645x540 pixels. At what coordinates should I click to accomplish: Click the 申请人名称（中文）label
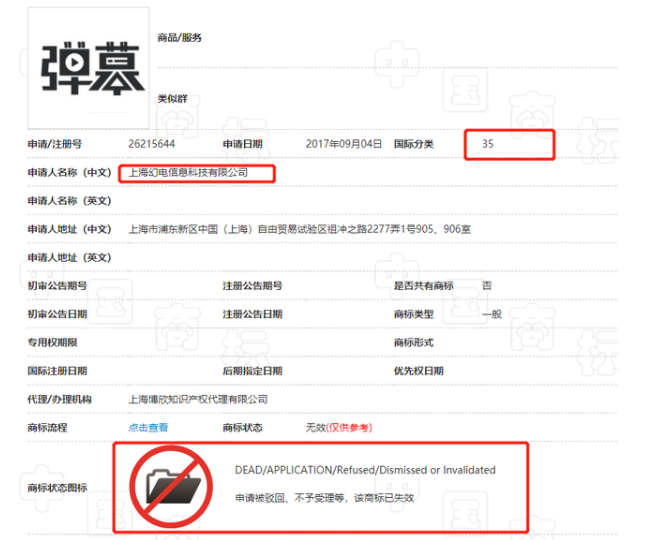pyautogui.click(x=70, y=173)
